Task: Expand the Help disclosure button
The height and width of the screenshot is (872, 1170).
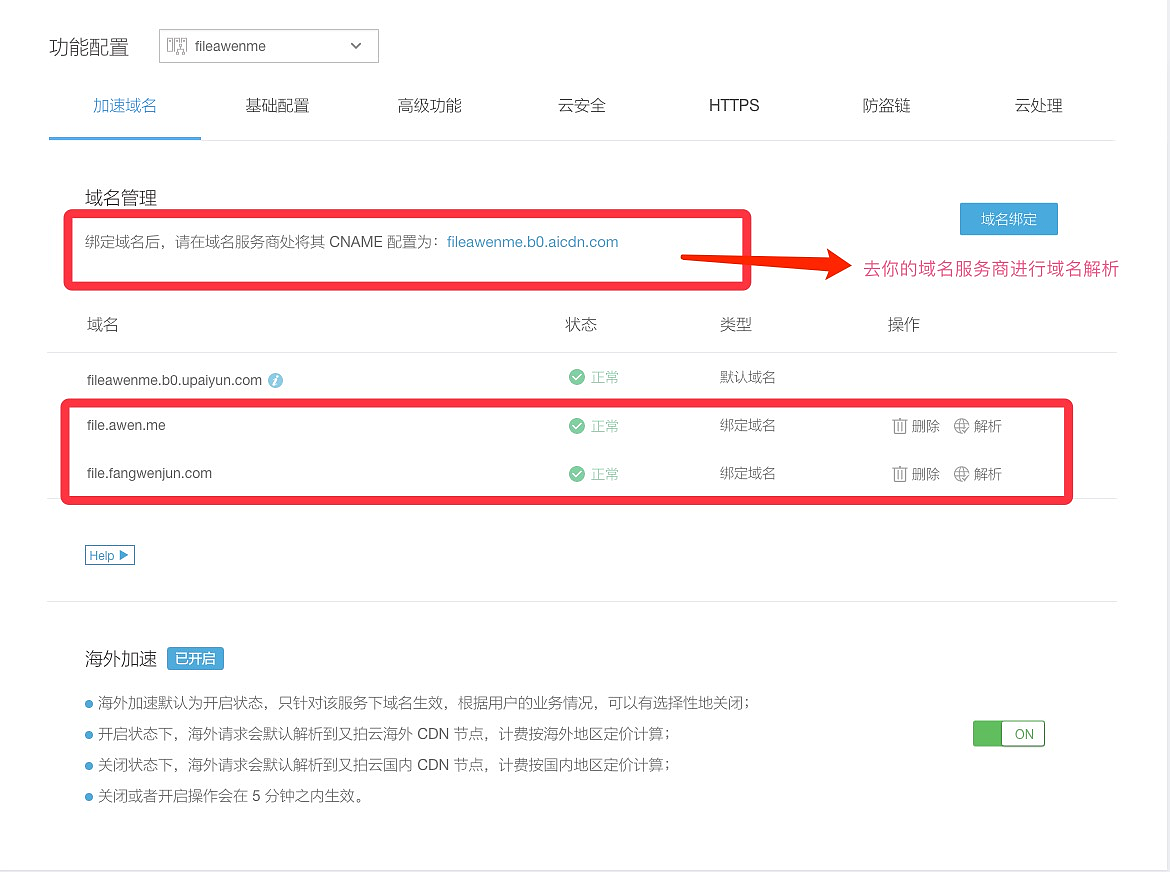Action: pos(110,555)
